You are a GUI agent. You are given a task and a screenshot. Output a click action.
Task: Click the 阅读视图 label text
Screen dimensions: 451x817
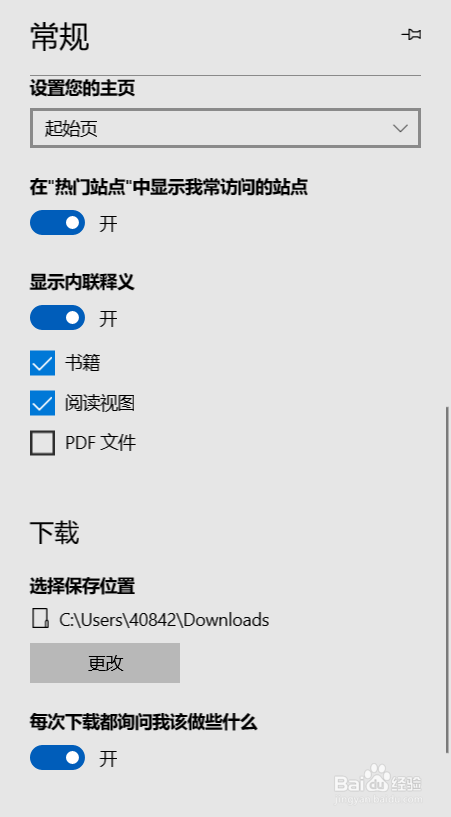point(100,403)
